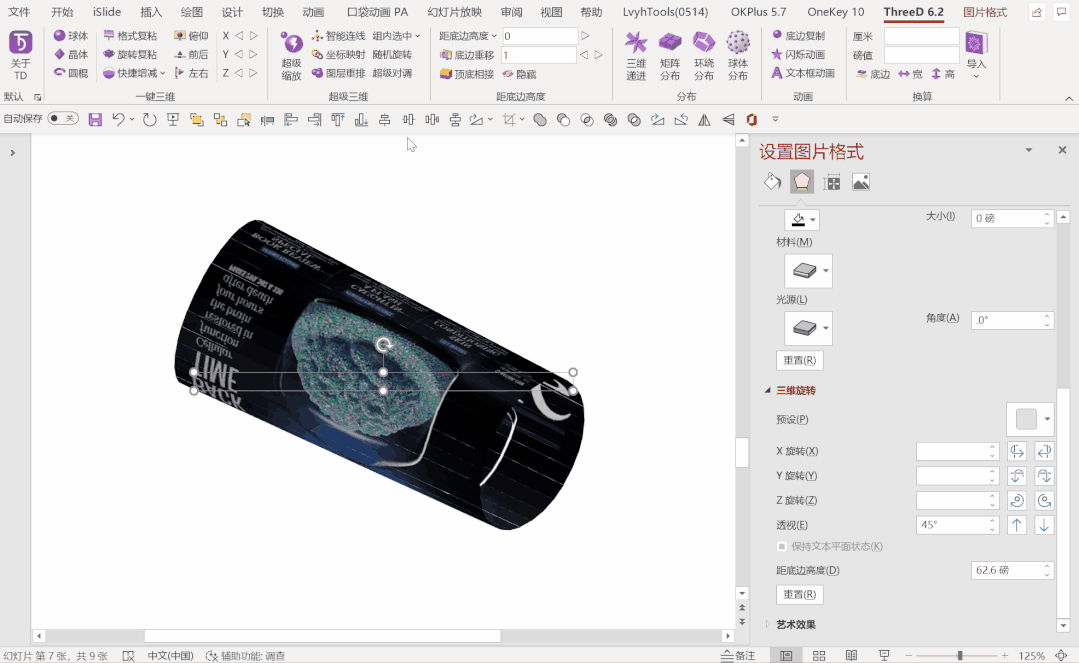This screenshot has height=663, width=1079.
Task: Click 图层重排 layer reorder tool
Action: [339, 72]
